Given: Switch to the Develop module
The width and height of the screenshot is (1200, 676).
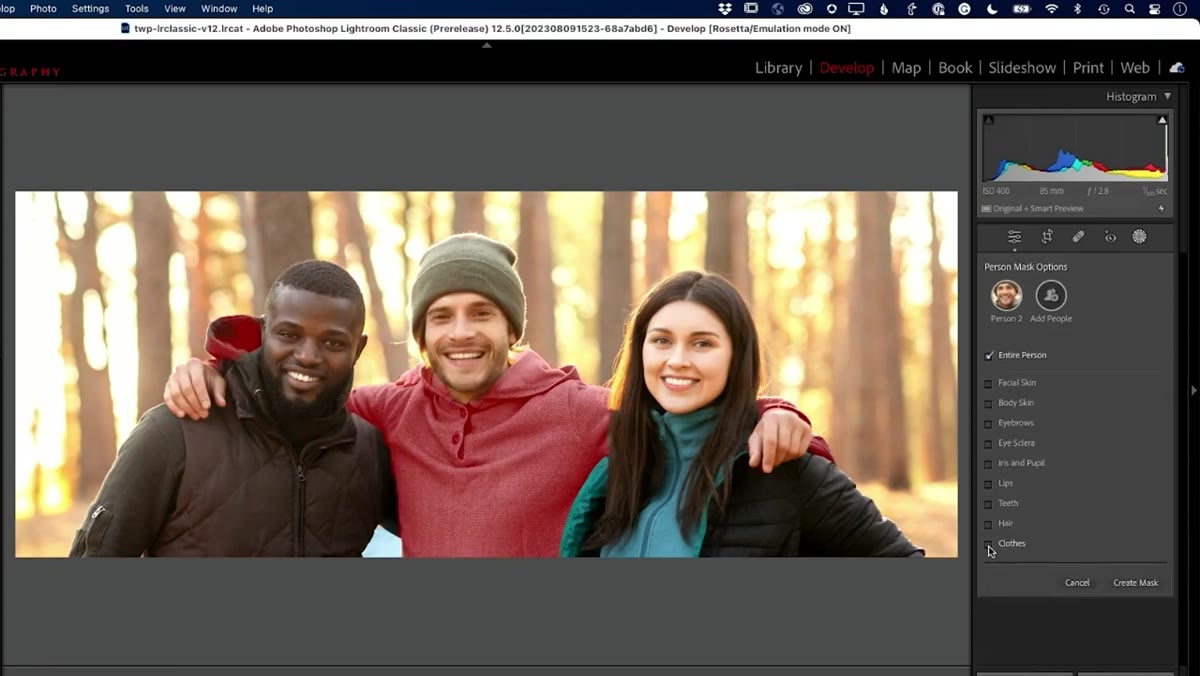Looking at the screenshot, I should (x=846, y=68).
